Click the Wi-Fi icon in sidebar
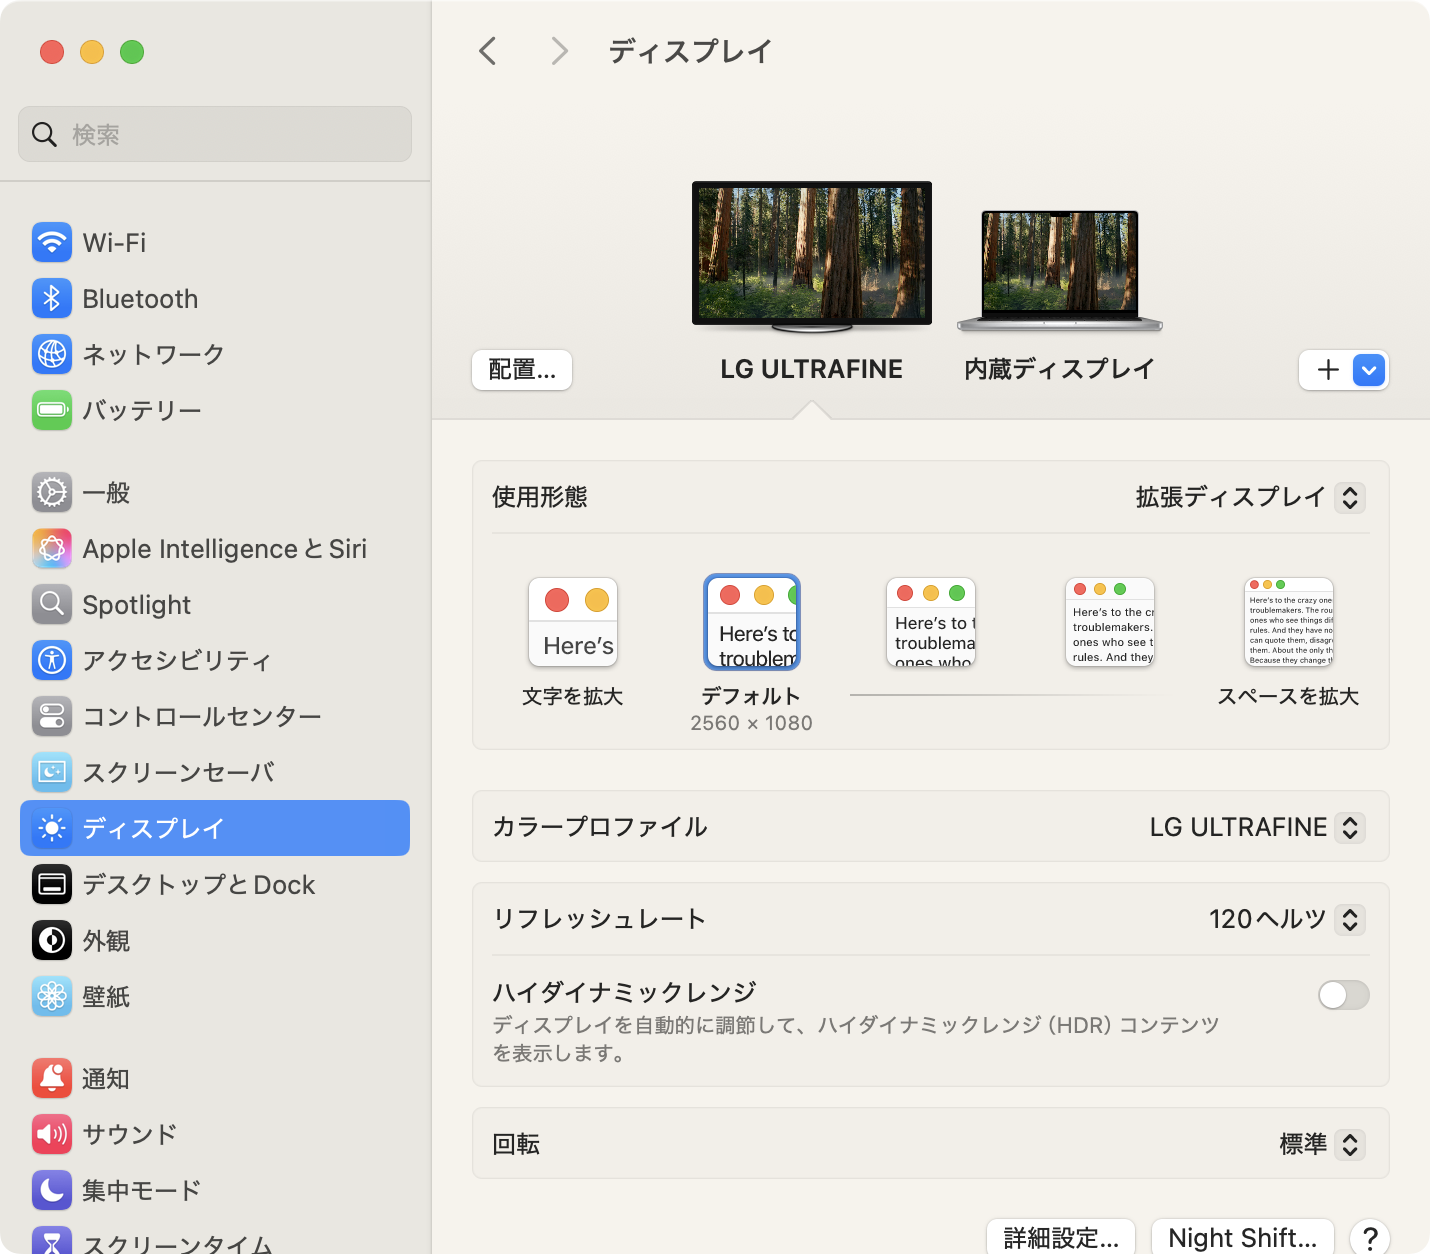Screen dimensions: 1430x1254 (x=52, y=242)
